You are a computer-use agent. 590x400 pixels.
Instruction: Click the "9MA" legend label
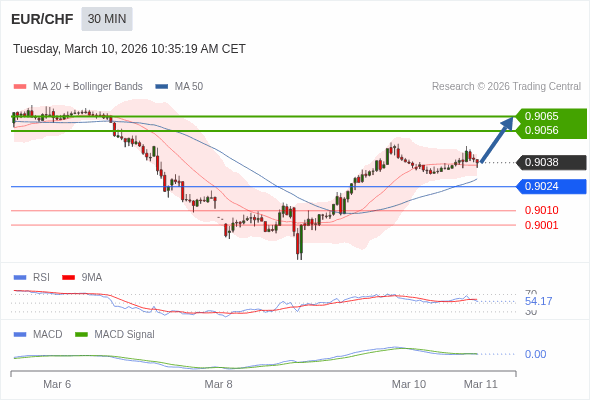(92, 278)
